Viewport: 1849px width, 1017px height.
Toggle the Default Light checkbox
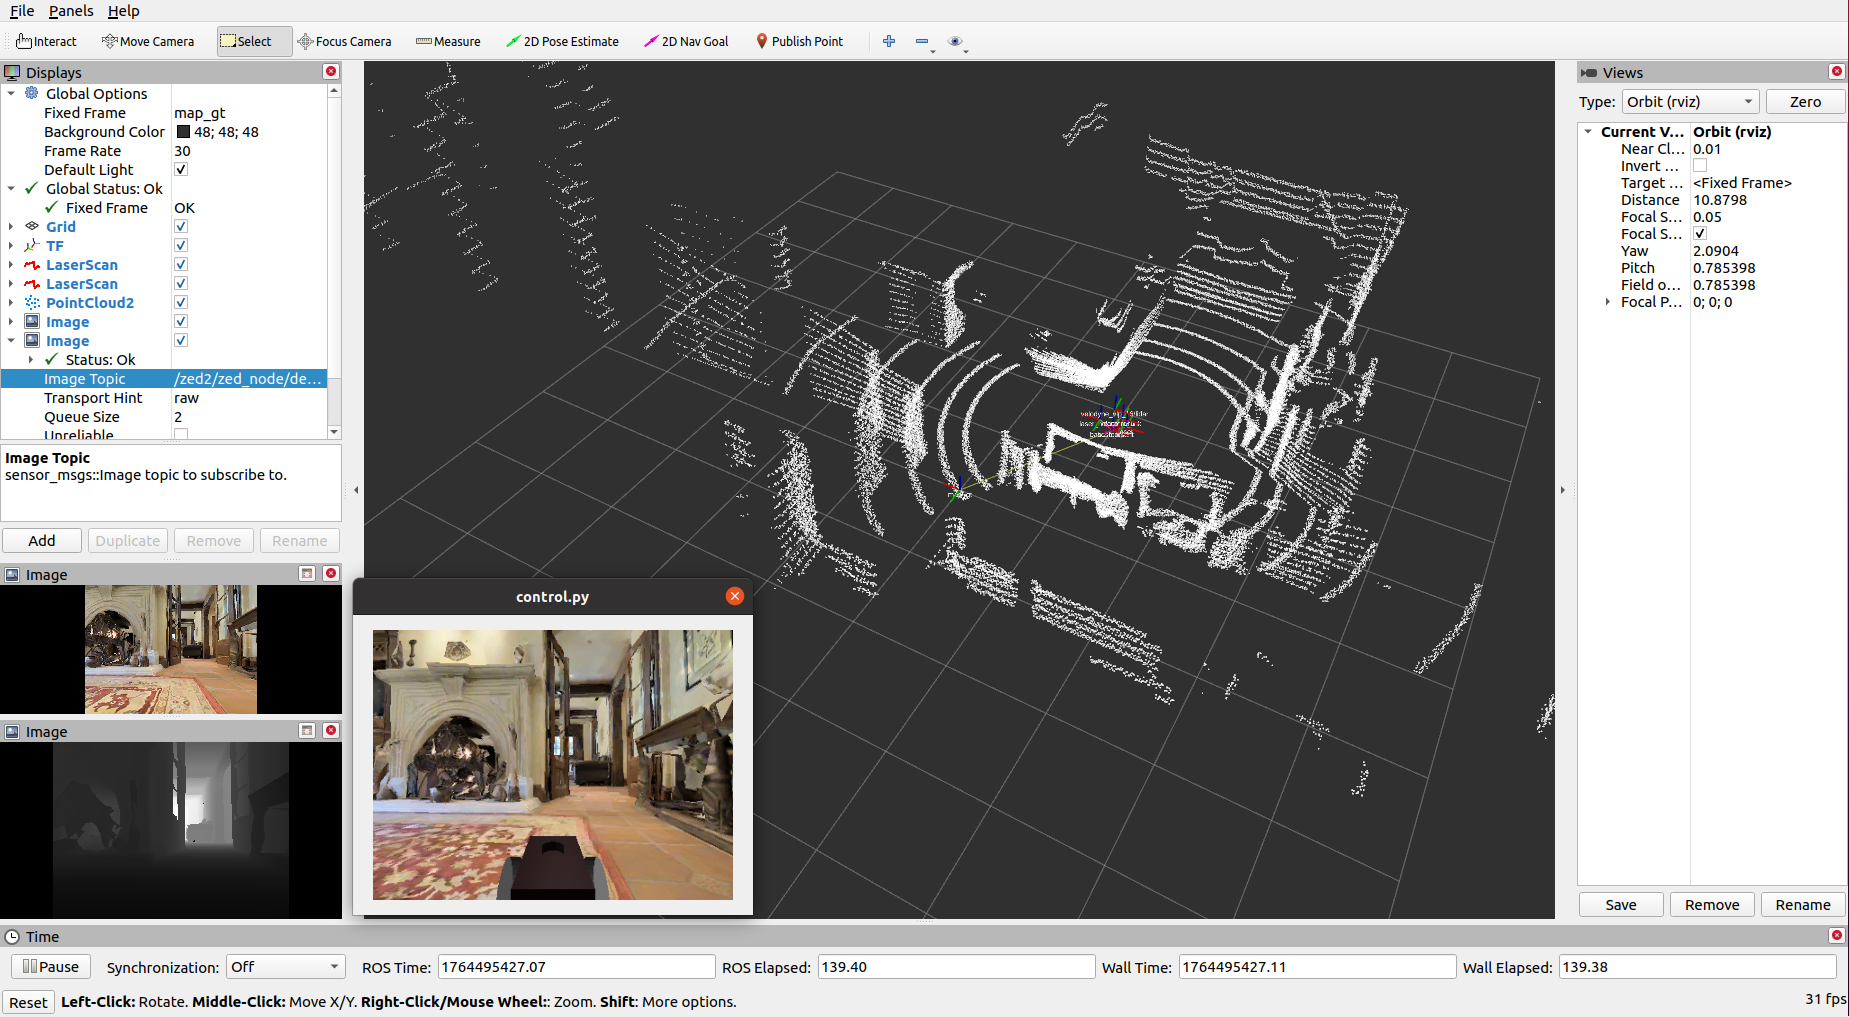(x=181, y=170)
